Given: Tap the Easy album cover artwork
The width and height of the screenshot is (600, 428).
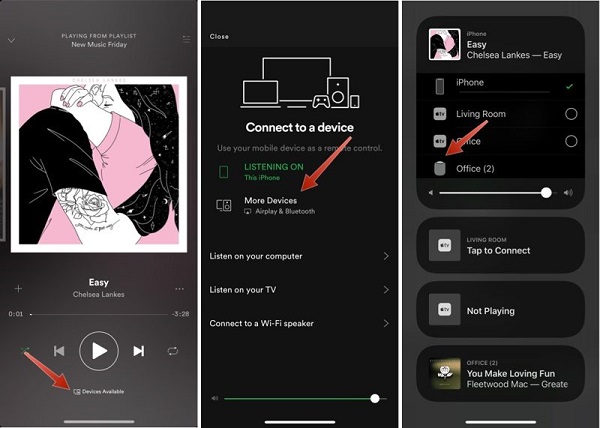Looking at the screenshot, I should tap(99, 164).
